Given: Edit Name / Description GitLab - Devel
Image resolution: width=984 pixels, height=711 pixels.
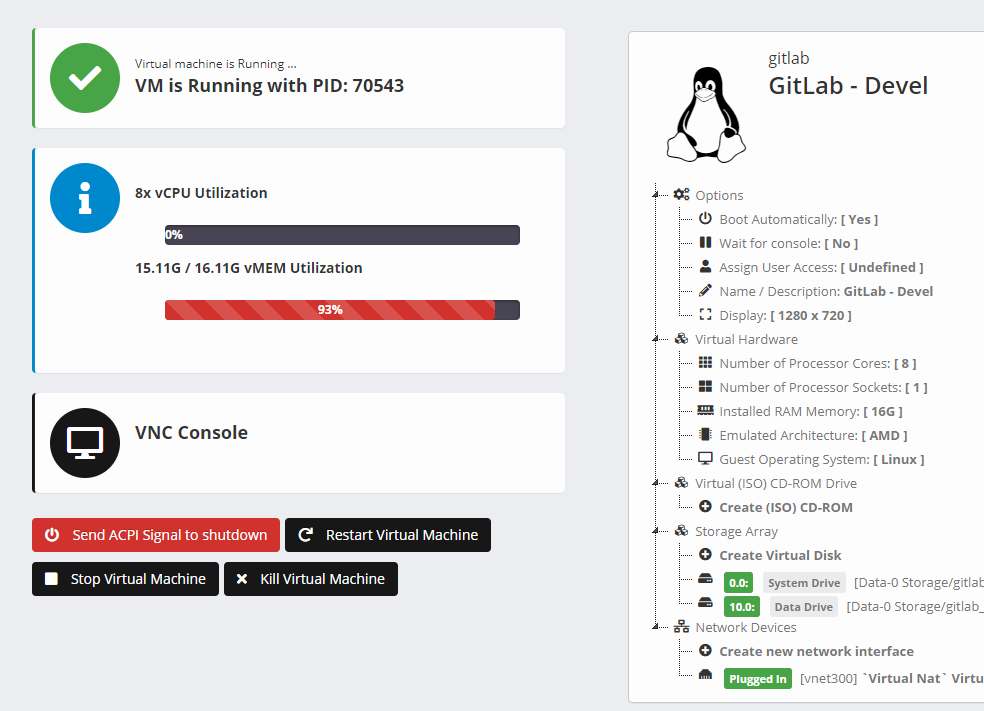Looking at the screenshot, I should pos(888,291).
